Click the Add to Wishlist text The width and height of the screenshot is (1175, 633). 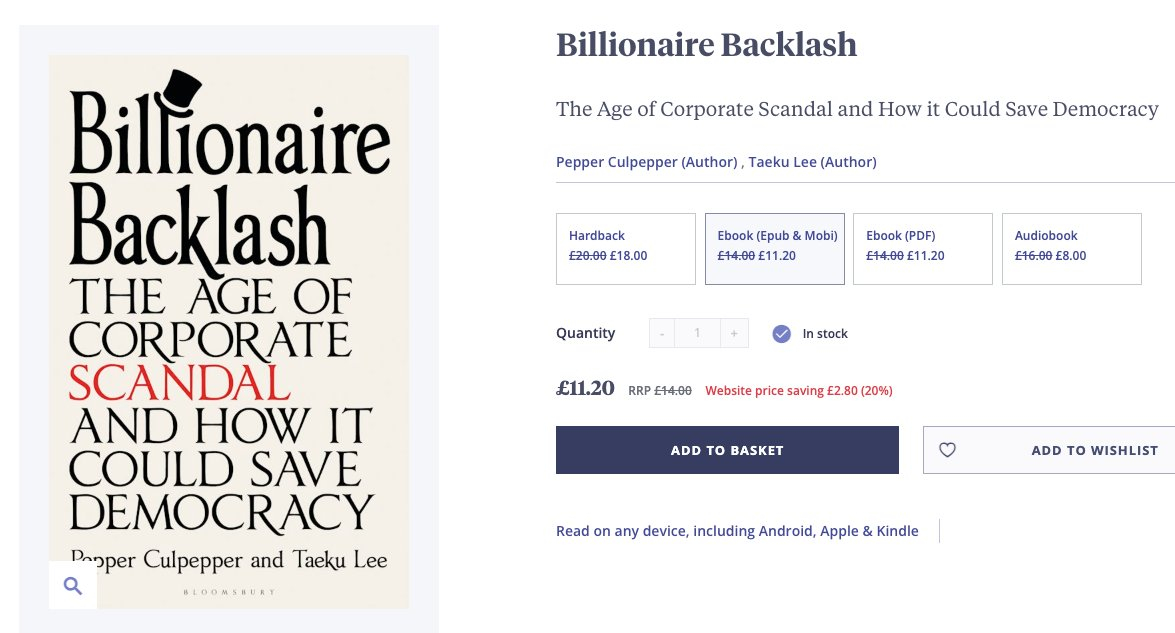tap(1094, 450)
